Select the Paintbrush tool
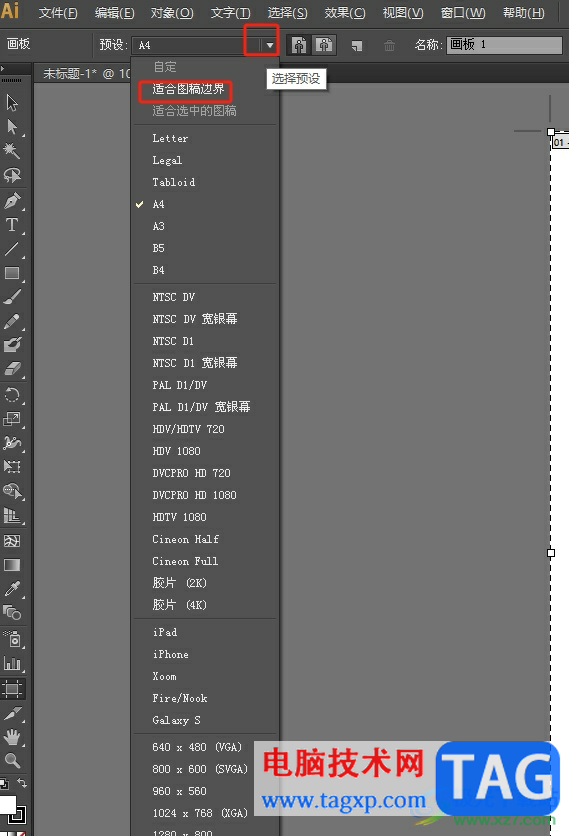 tap(12, 297)
